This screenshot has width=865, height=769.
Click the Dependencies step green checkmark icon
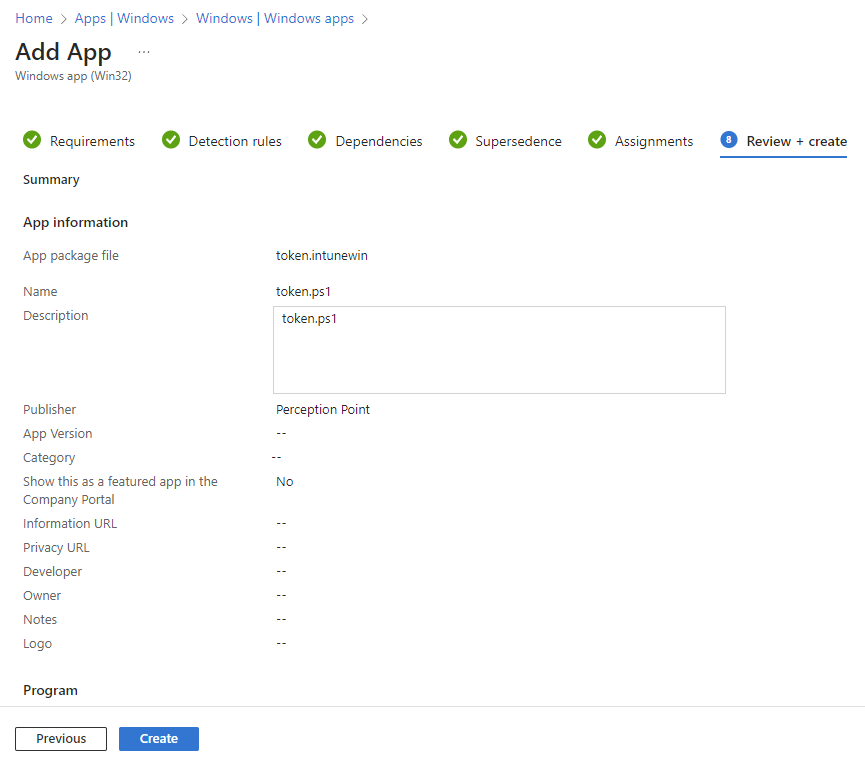click(x=317, y=140)
